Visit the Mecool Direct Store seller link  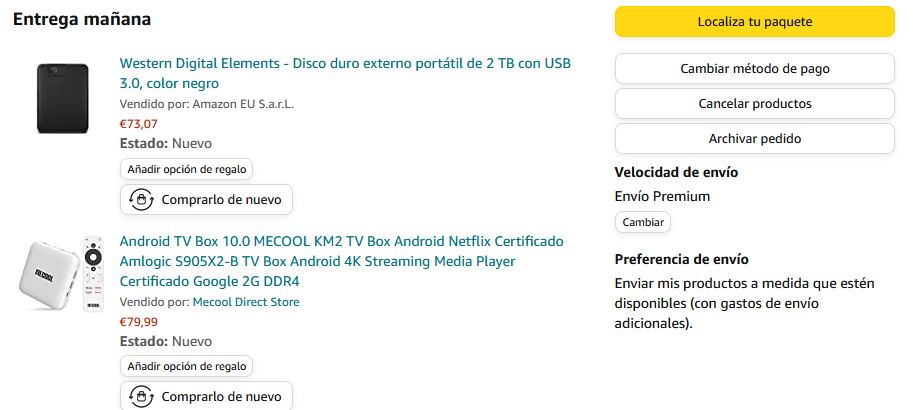click(246, 302)
